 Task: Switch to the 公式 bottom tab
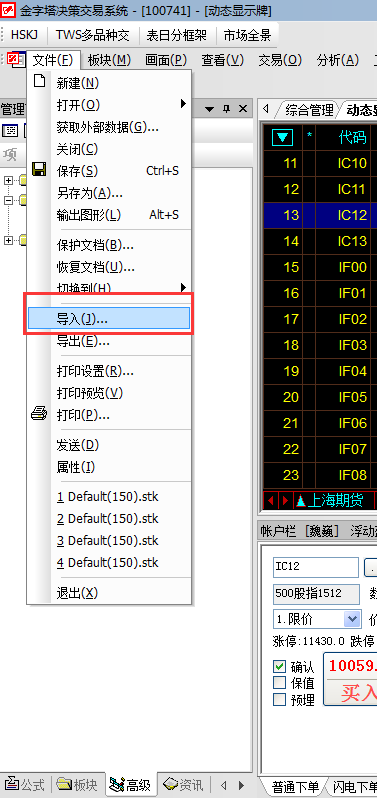tap(25, 784)
